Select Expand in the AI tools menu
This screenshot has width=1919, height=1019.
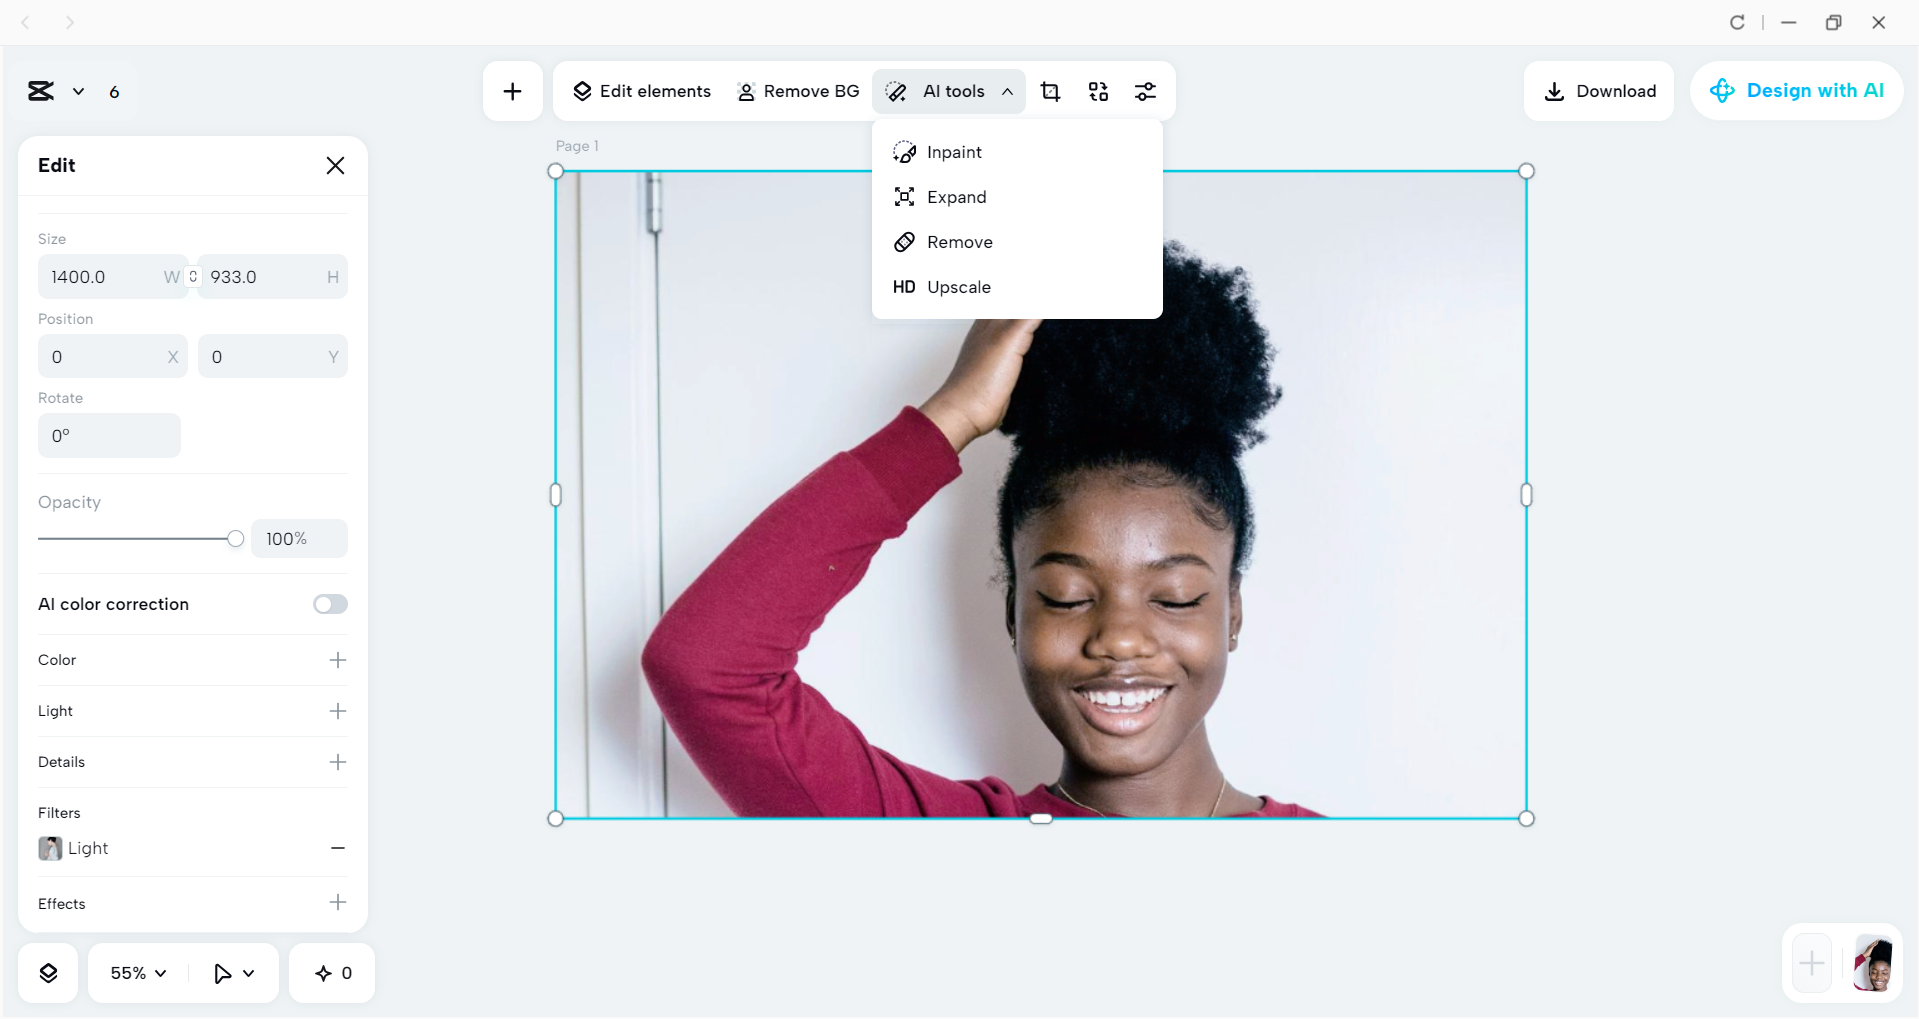(957, 197)
